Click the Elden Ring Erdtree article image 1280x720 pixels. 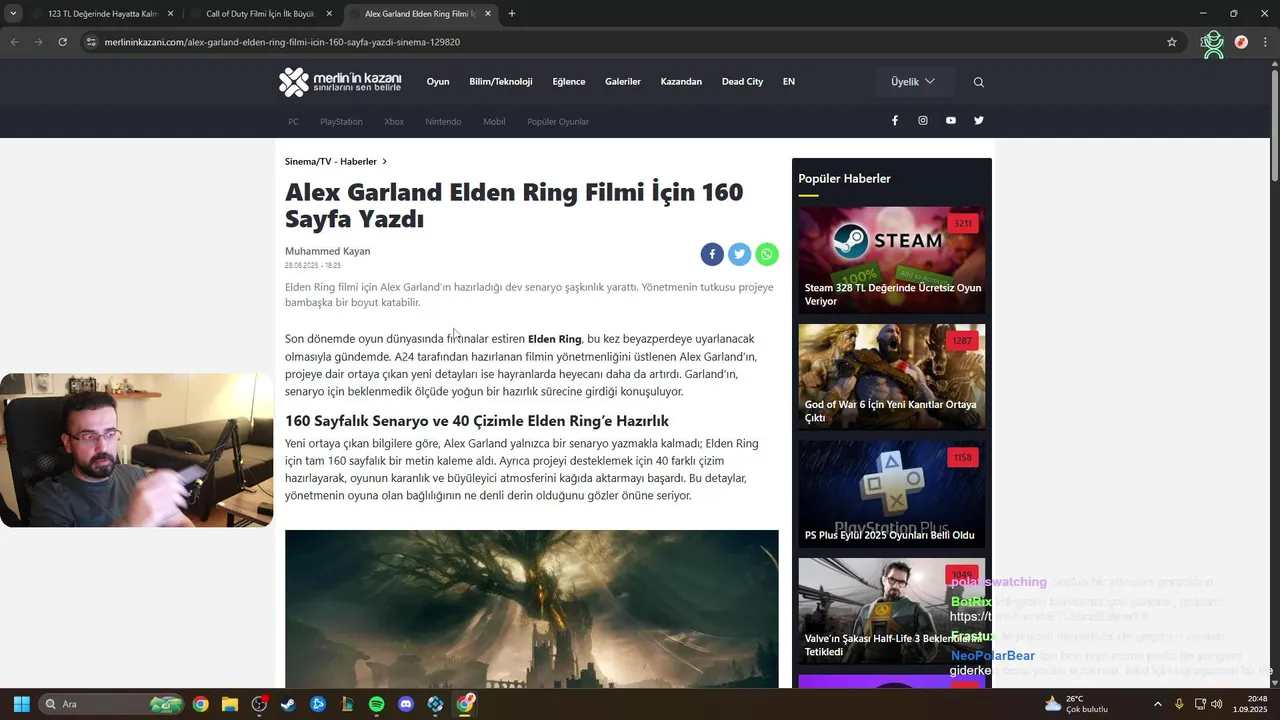[531, 608]
